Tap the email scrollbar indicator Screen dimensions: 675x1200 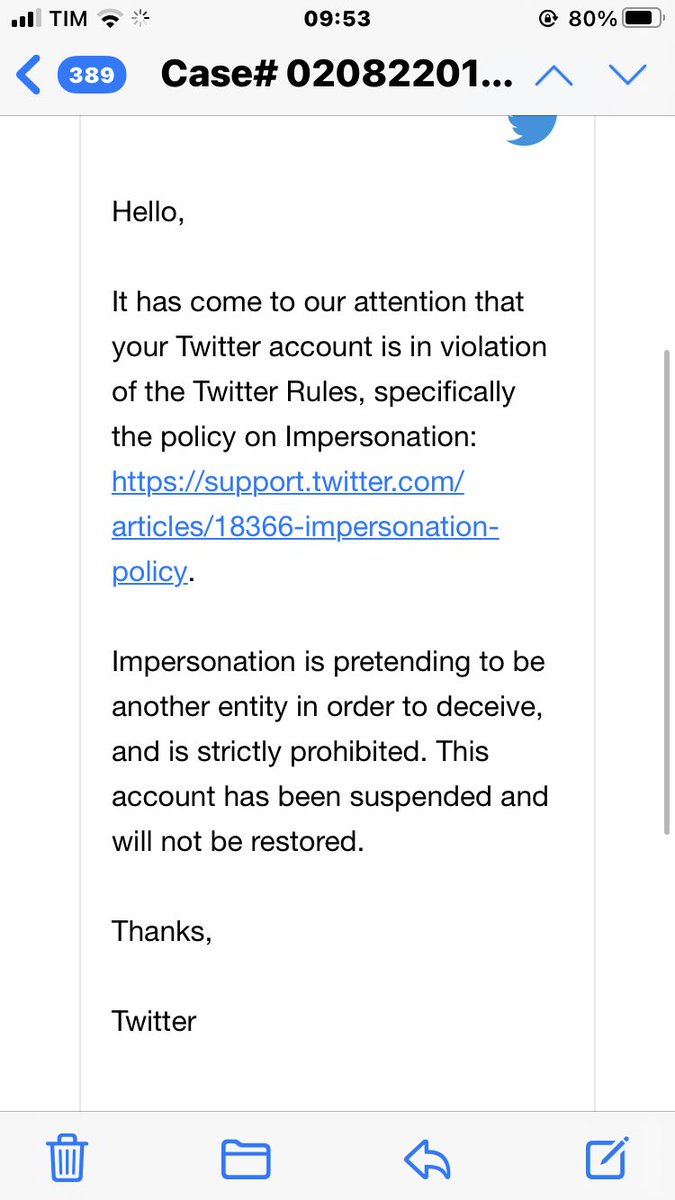point(667,592)
